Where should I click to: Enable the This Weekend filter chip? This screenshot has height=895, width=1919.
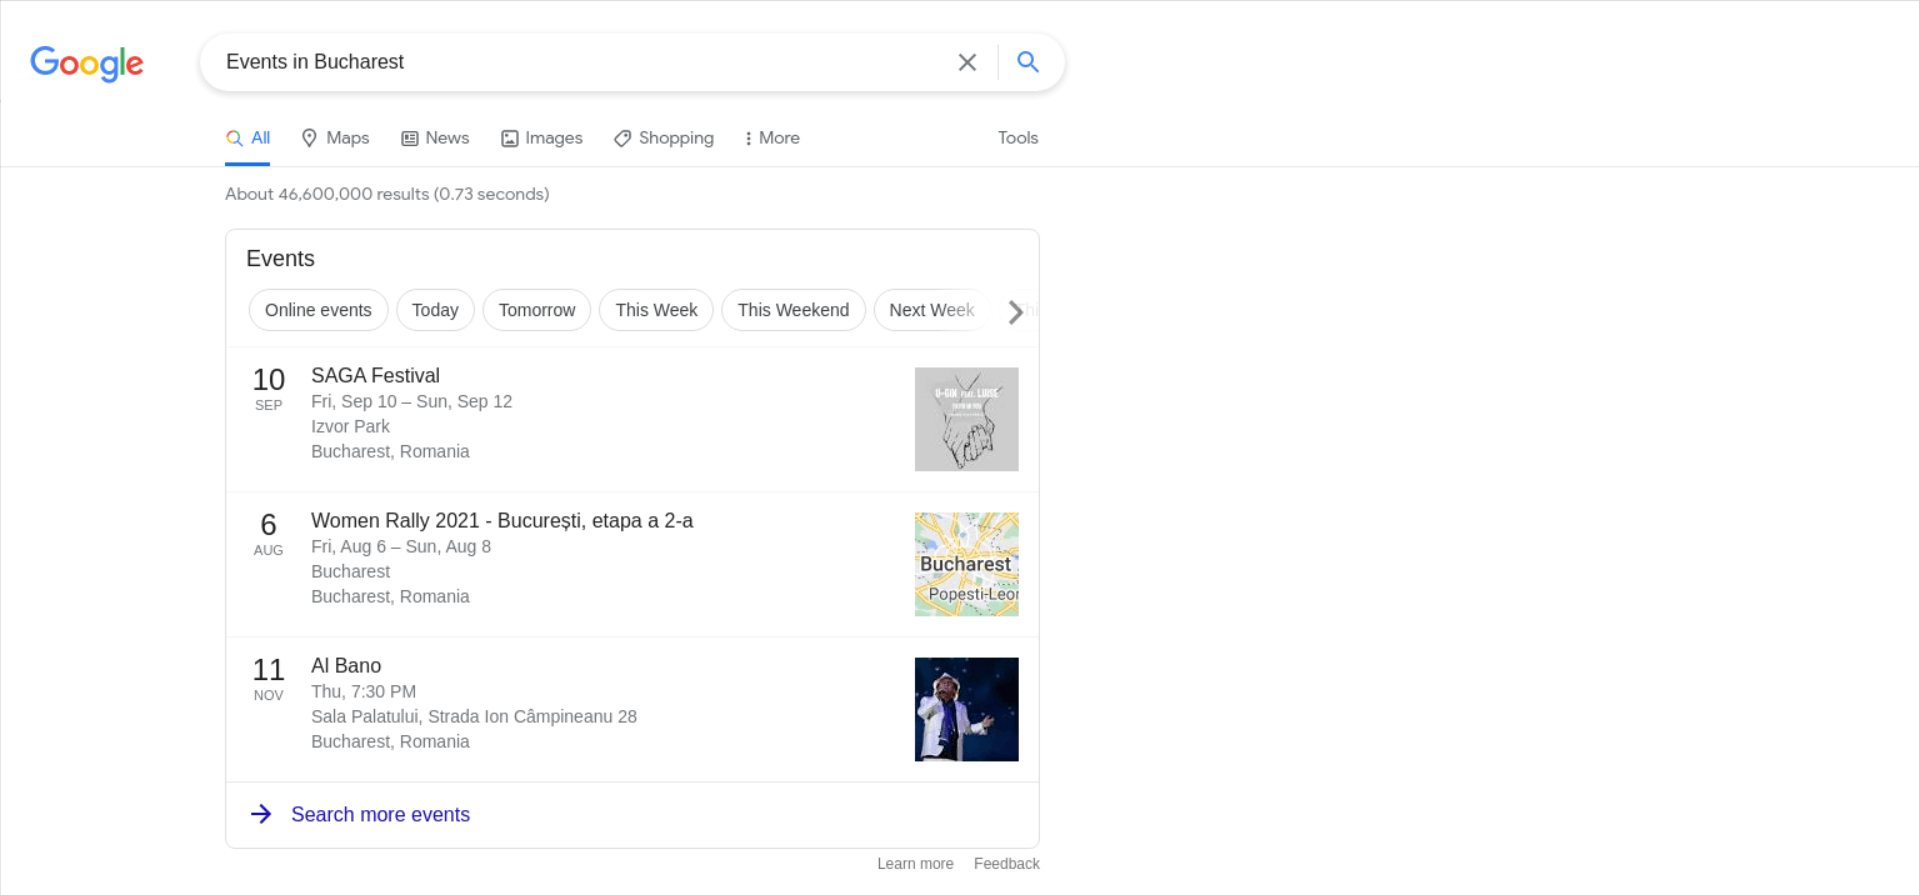[x=793, y=310]
